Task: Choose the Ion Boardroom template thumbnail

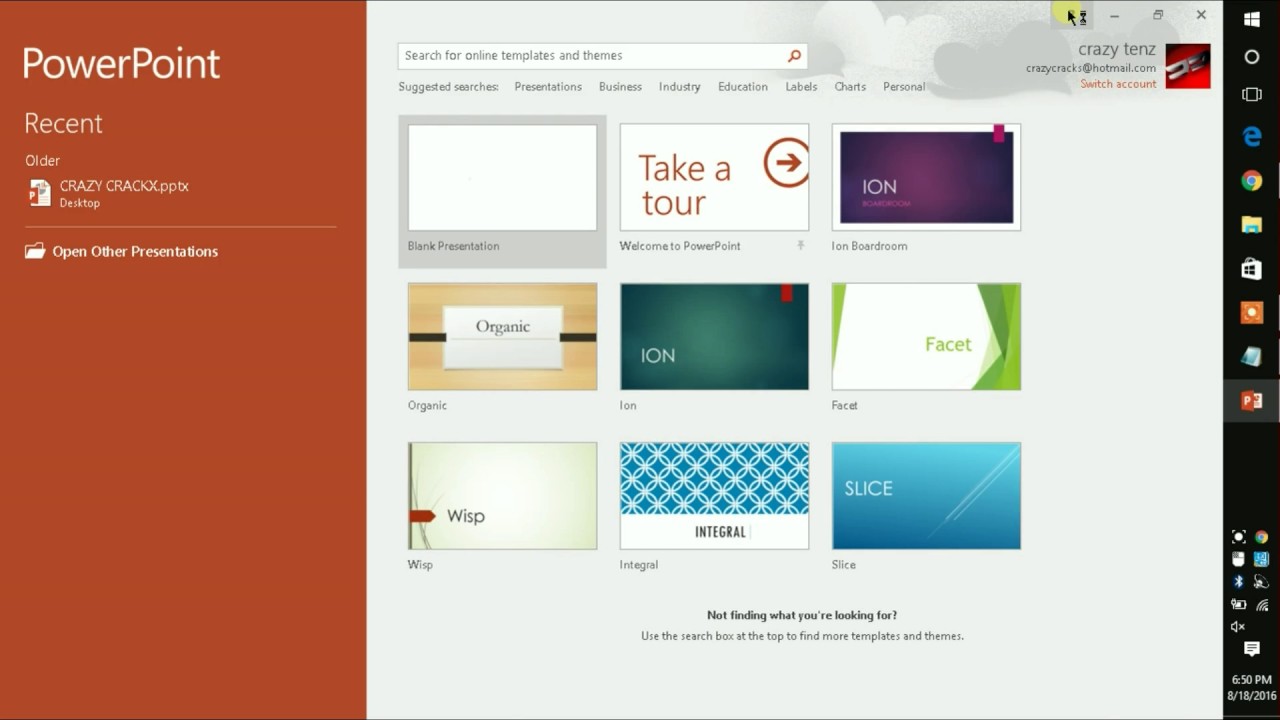Action: pos(926,178)
